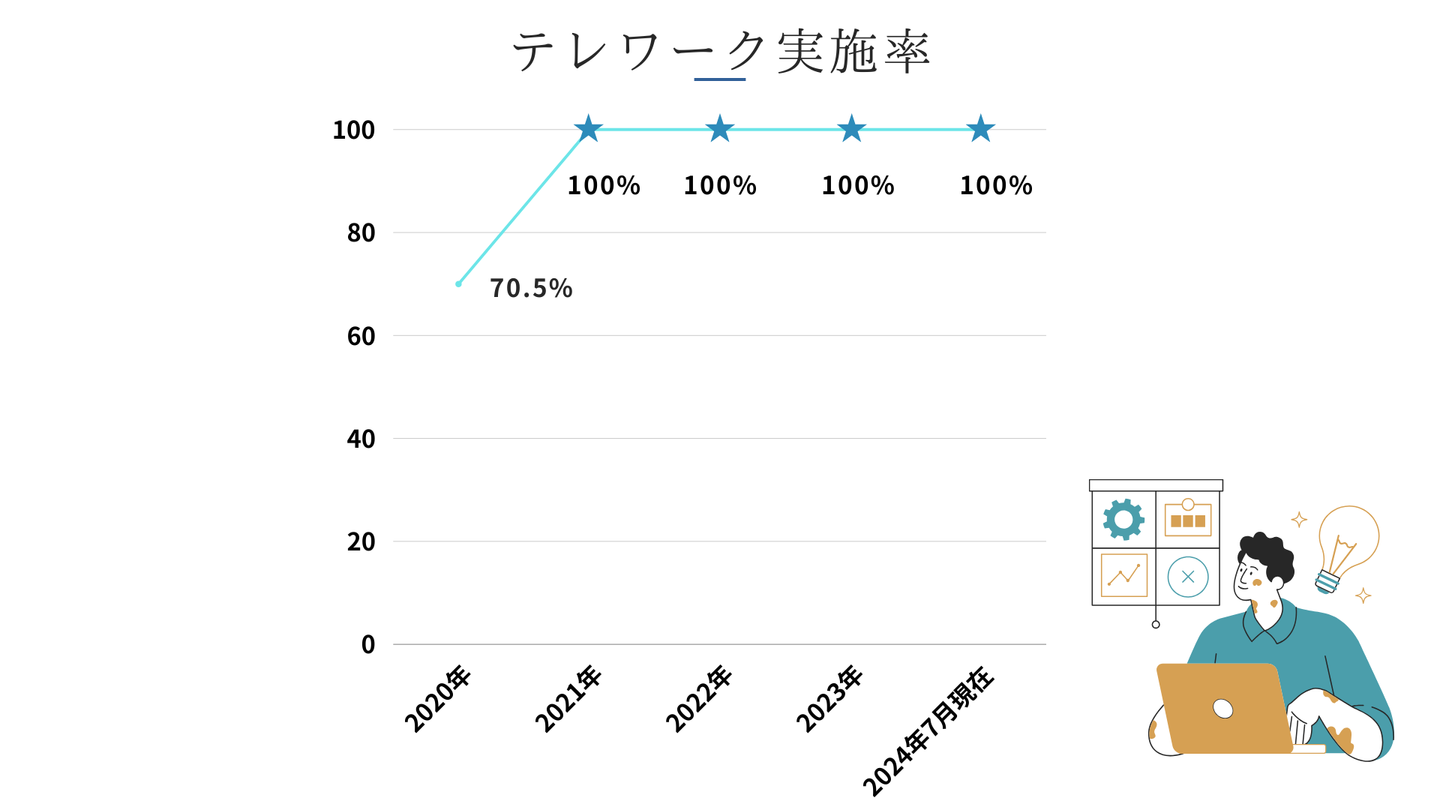The height and width of the screenshot is (810, 1440).
Task: Click the 100% label under the 2023 star
Action: point(858,186)
